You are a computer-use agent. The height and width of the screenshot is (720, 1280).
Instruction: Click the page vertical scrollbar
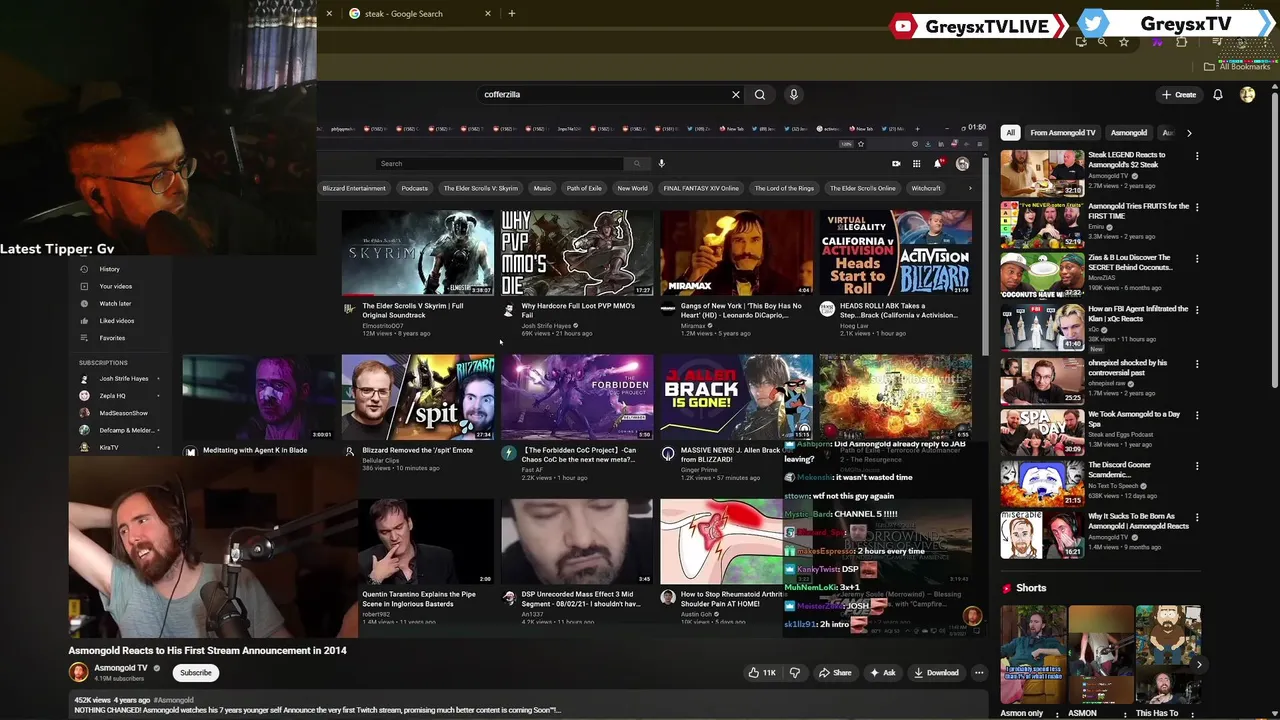[1274, 240]
